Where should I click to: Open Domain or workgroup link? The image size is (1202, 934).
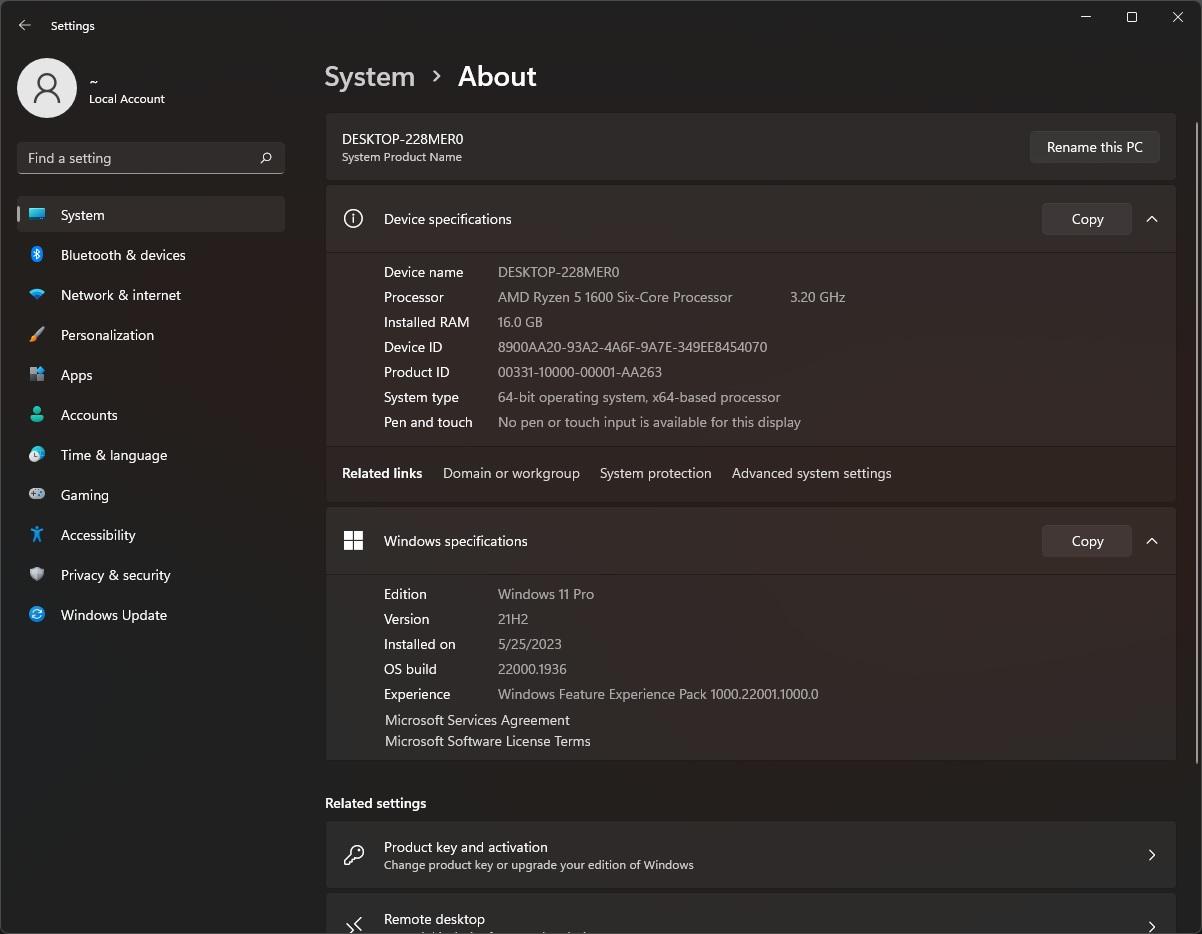pyautogui.click(x=511, y=473)
